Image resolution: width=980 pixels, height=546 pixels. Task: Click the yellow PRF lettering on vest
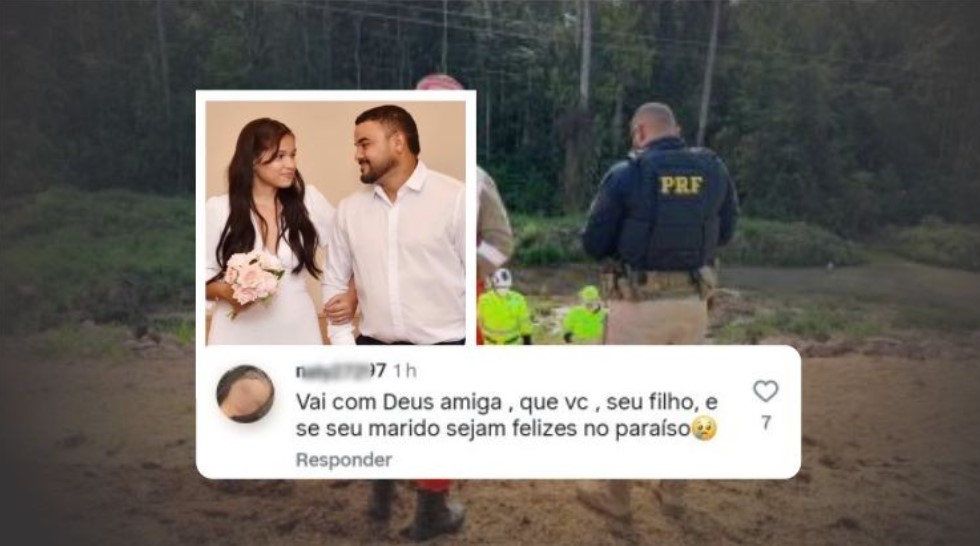point(681,185)
